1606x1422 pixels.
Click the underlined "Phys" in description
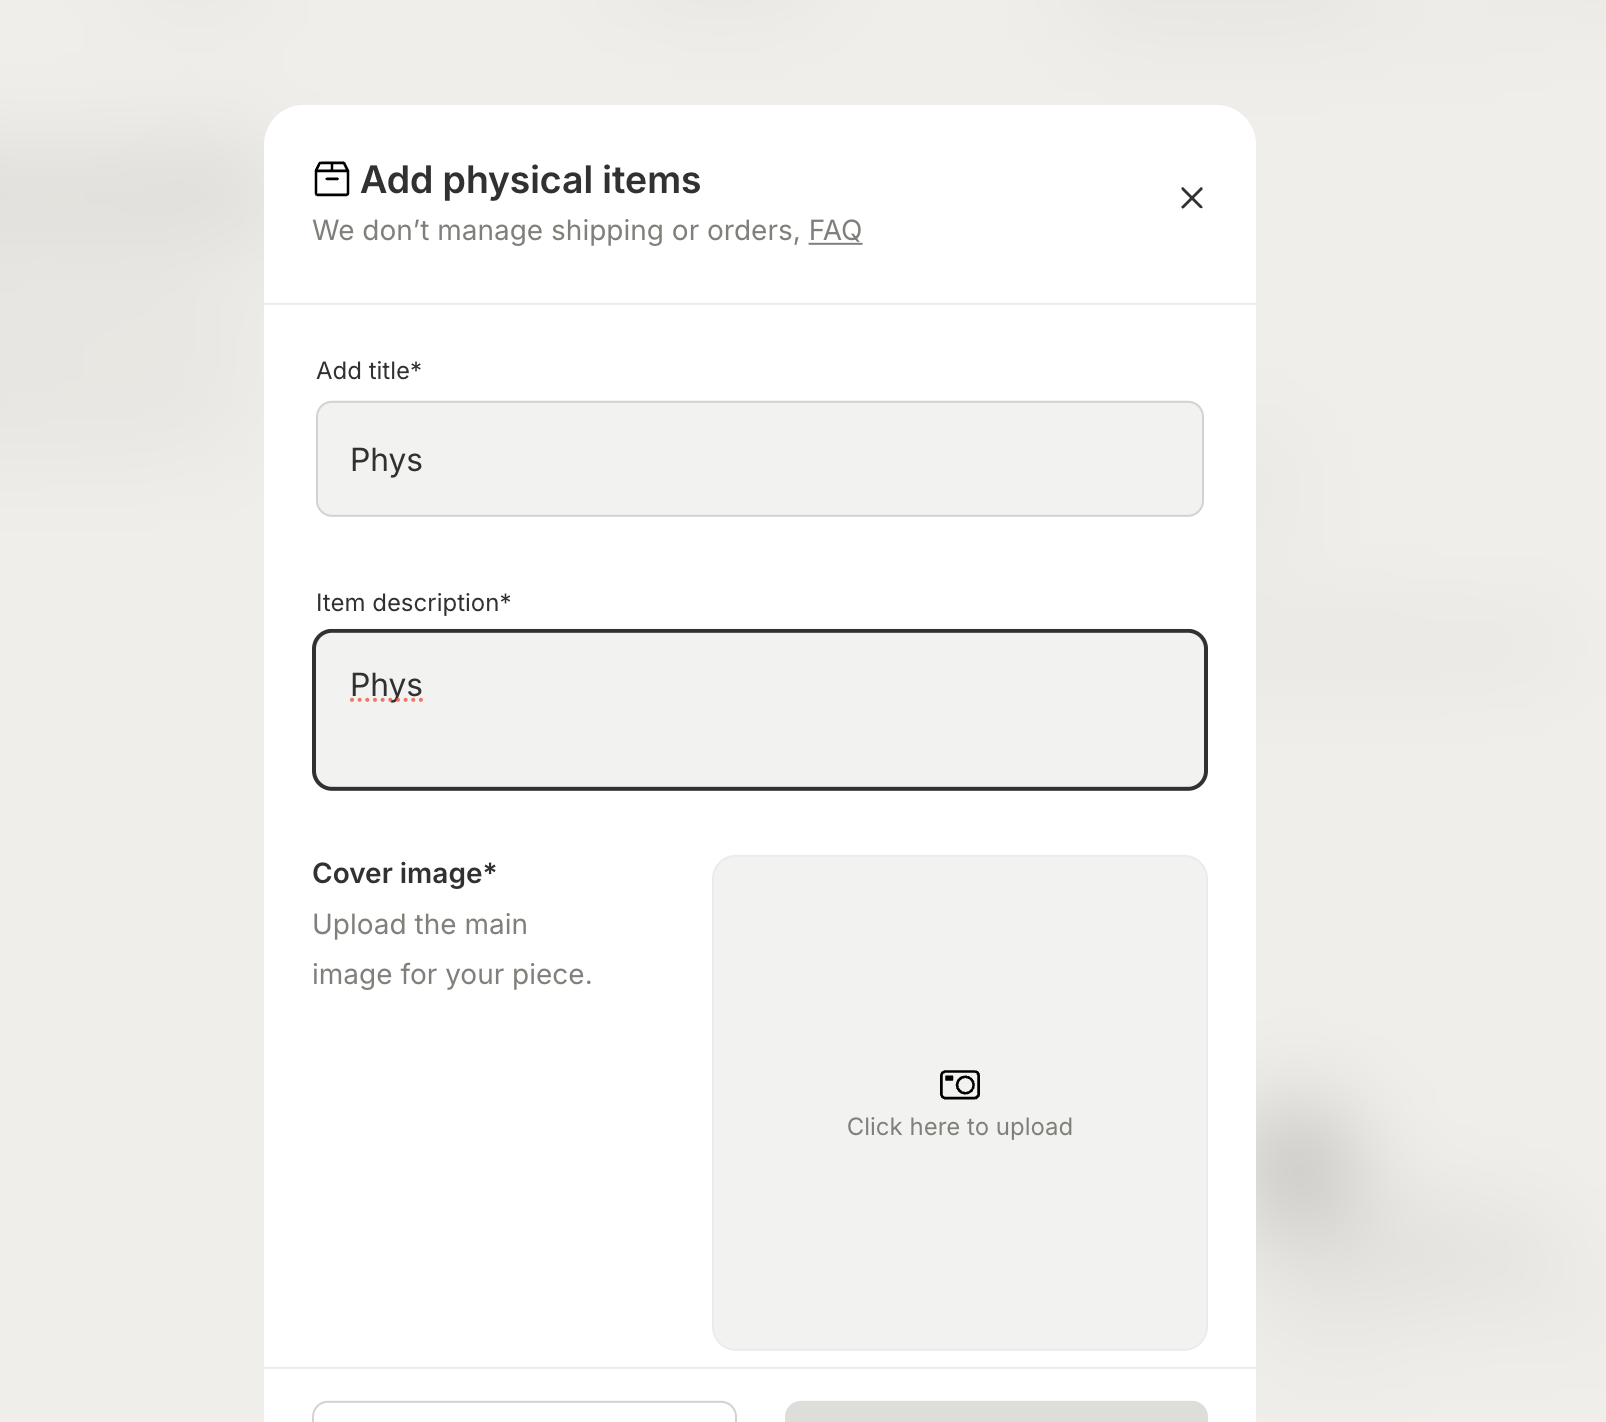pos(386,685)
